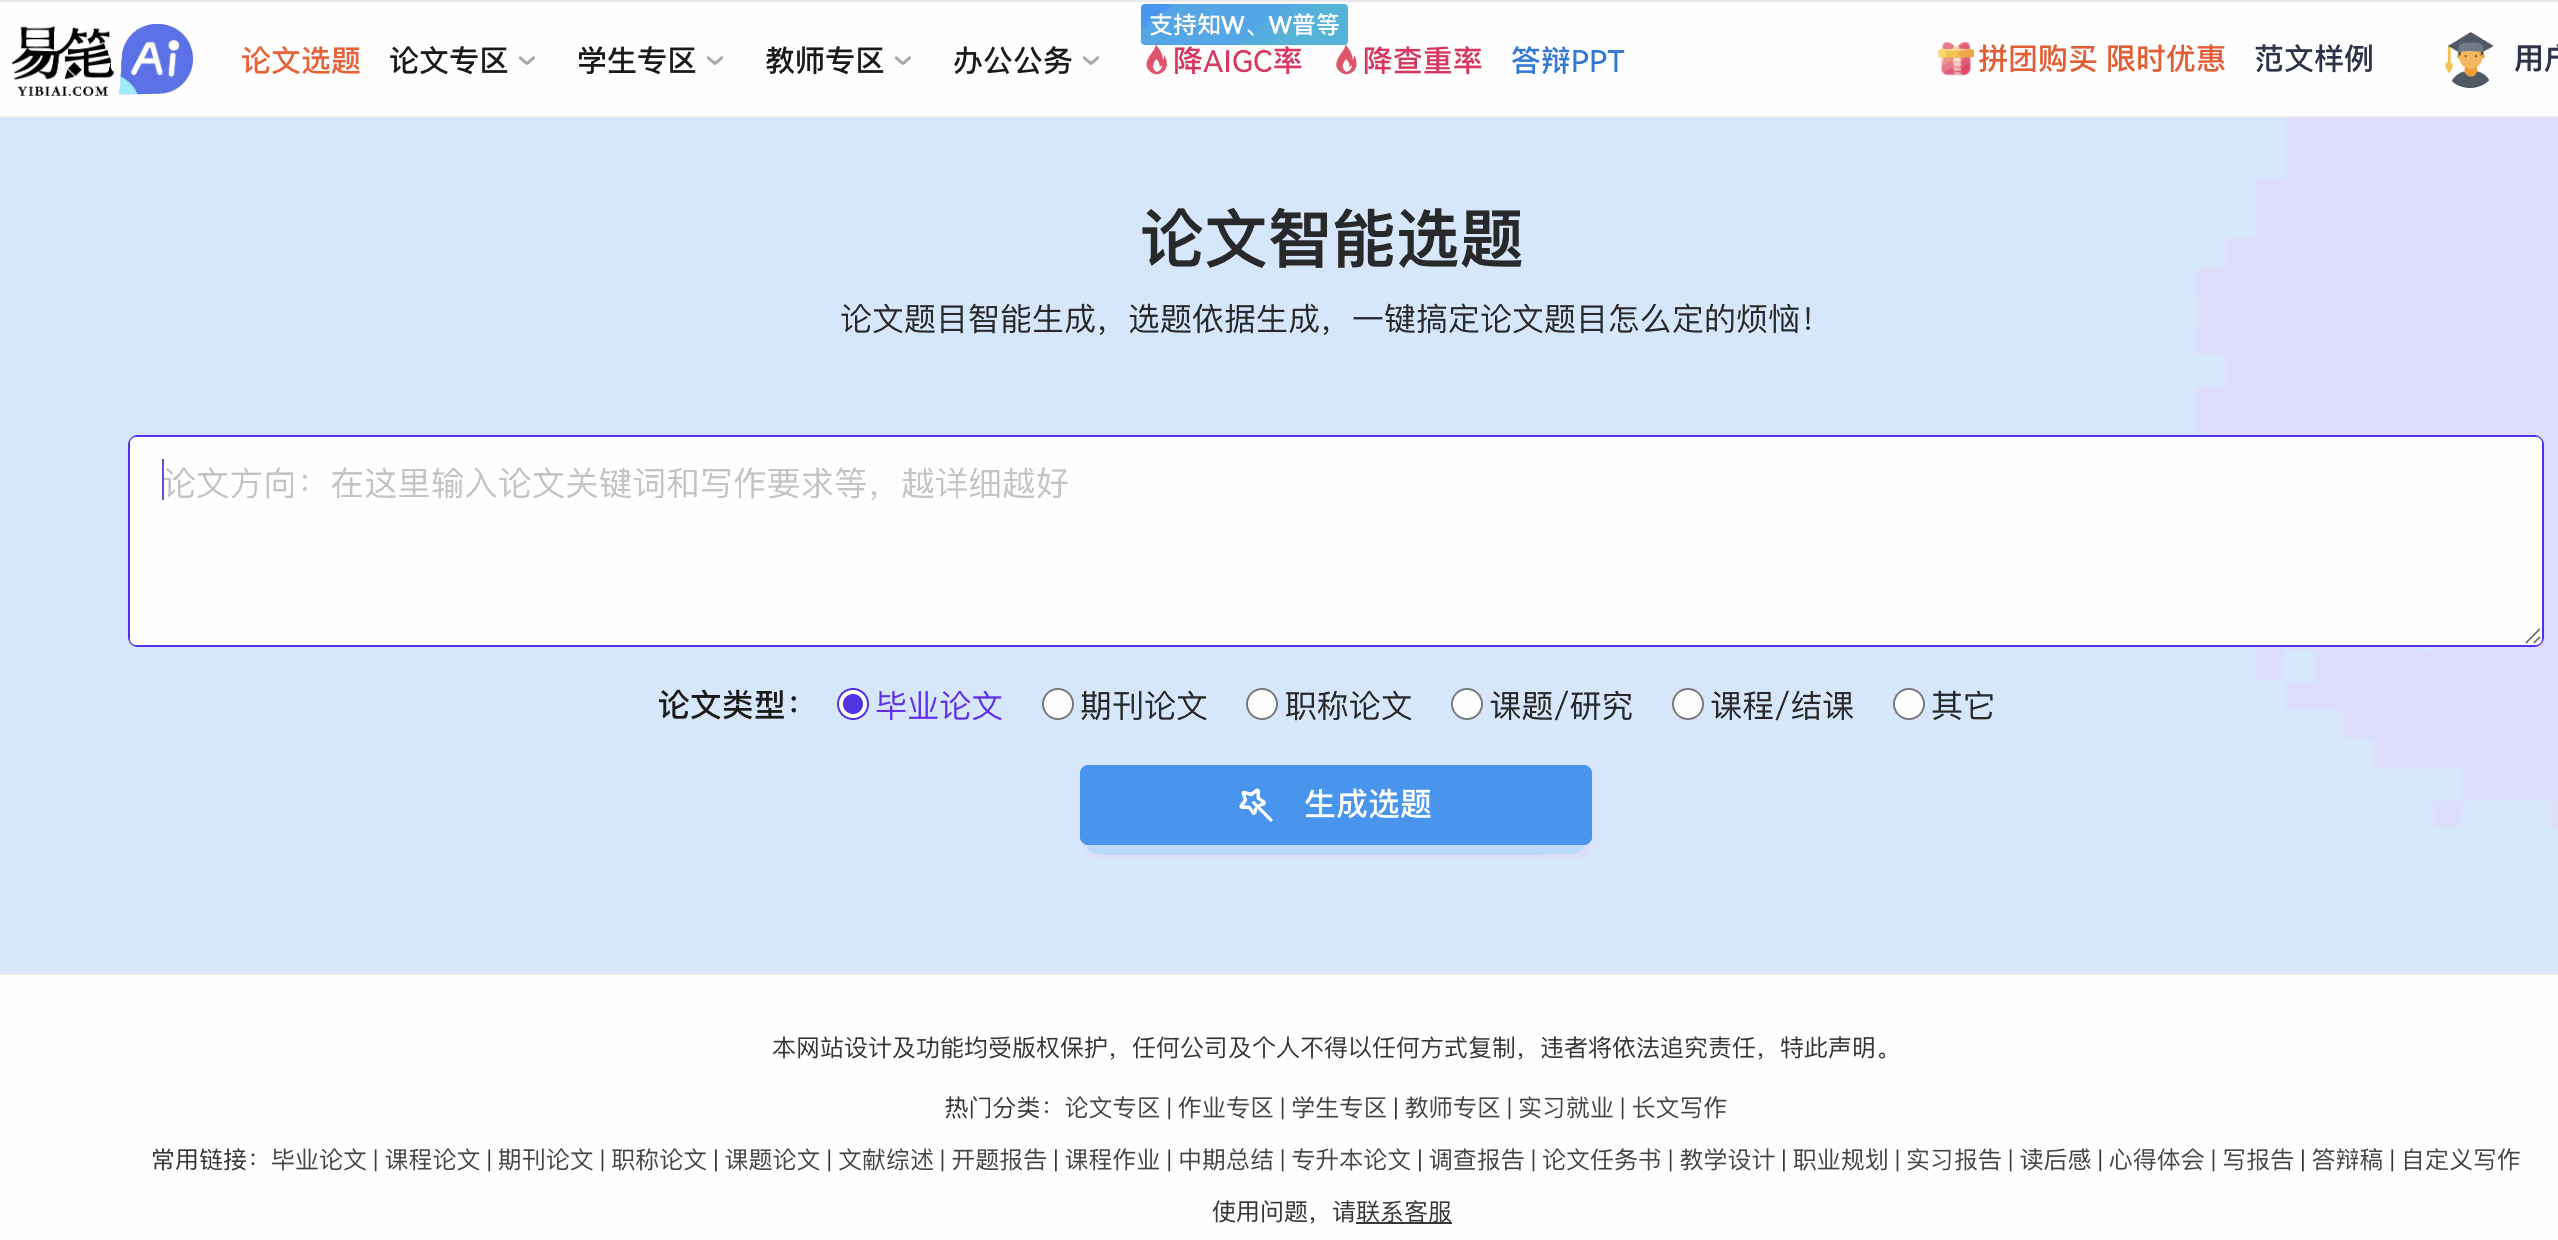This screenshot has height=1240, width=2558.
Task: Open the 自定义写作 footer link
Action: tap(2461, 1160)
